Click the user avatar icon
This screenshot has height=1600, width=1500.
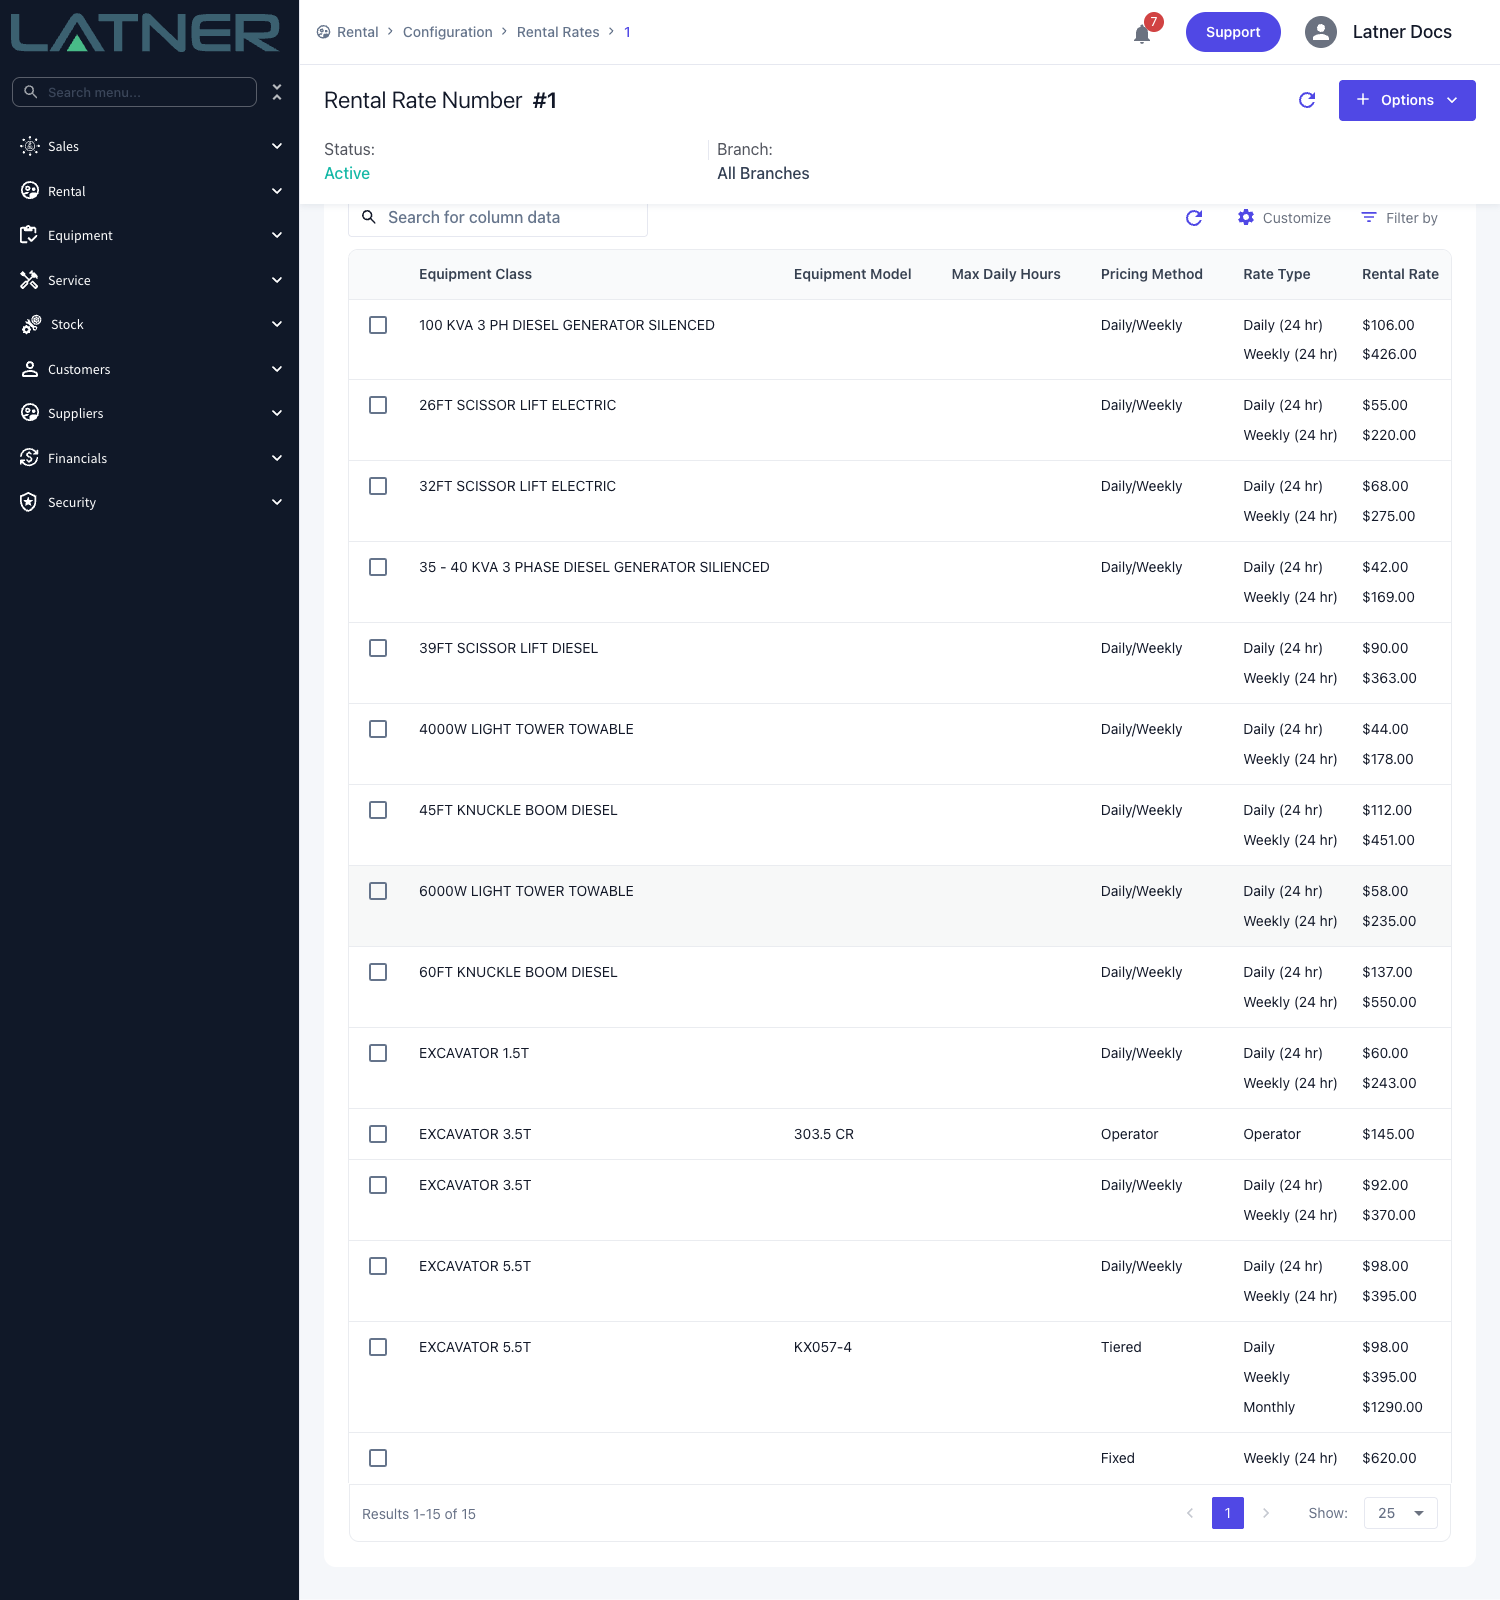1321,32
